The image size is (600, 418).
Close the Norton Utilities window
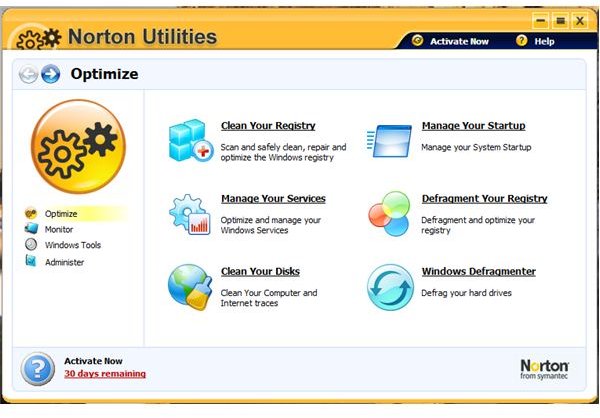pyautogui.click(x=580, y=20)
